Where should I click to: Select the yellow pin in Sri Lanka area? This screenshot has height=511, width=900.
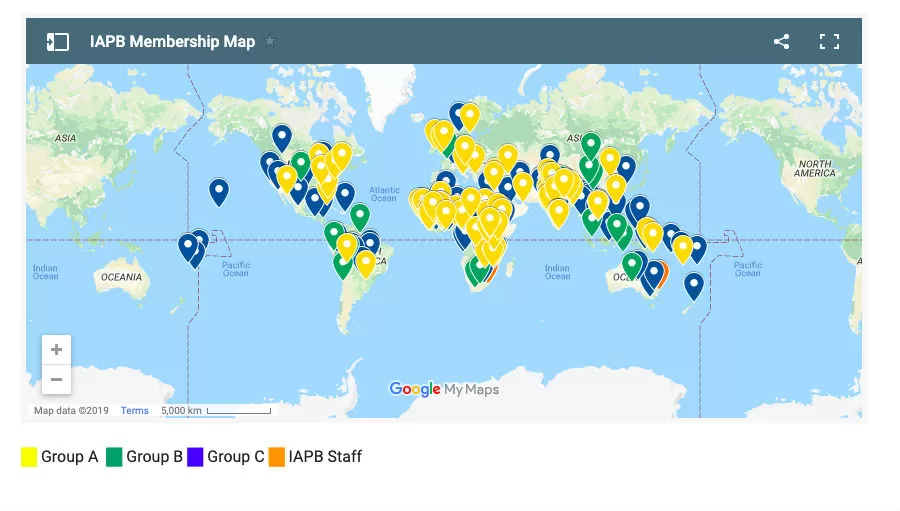(558, 212)
